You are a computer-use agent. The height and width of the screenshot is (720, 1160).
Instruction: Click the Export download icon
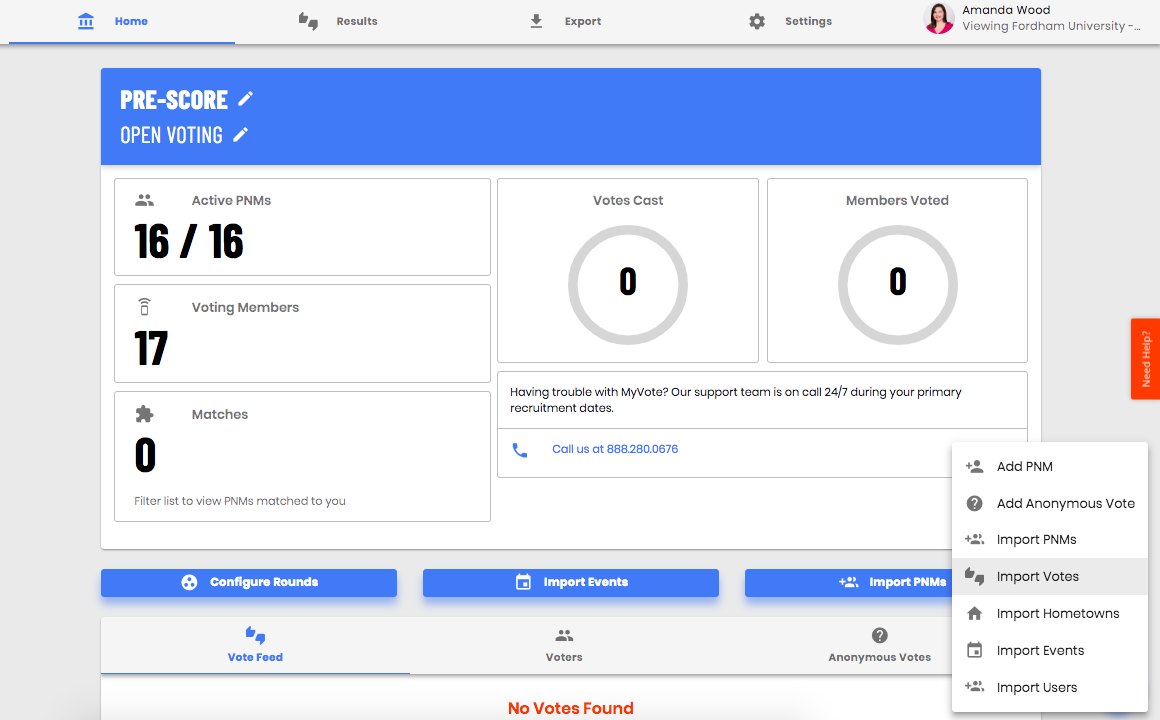click(x=536, y=21)
